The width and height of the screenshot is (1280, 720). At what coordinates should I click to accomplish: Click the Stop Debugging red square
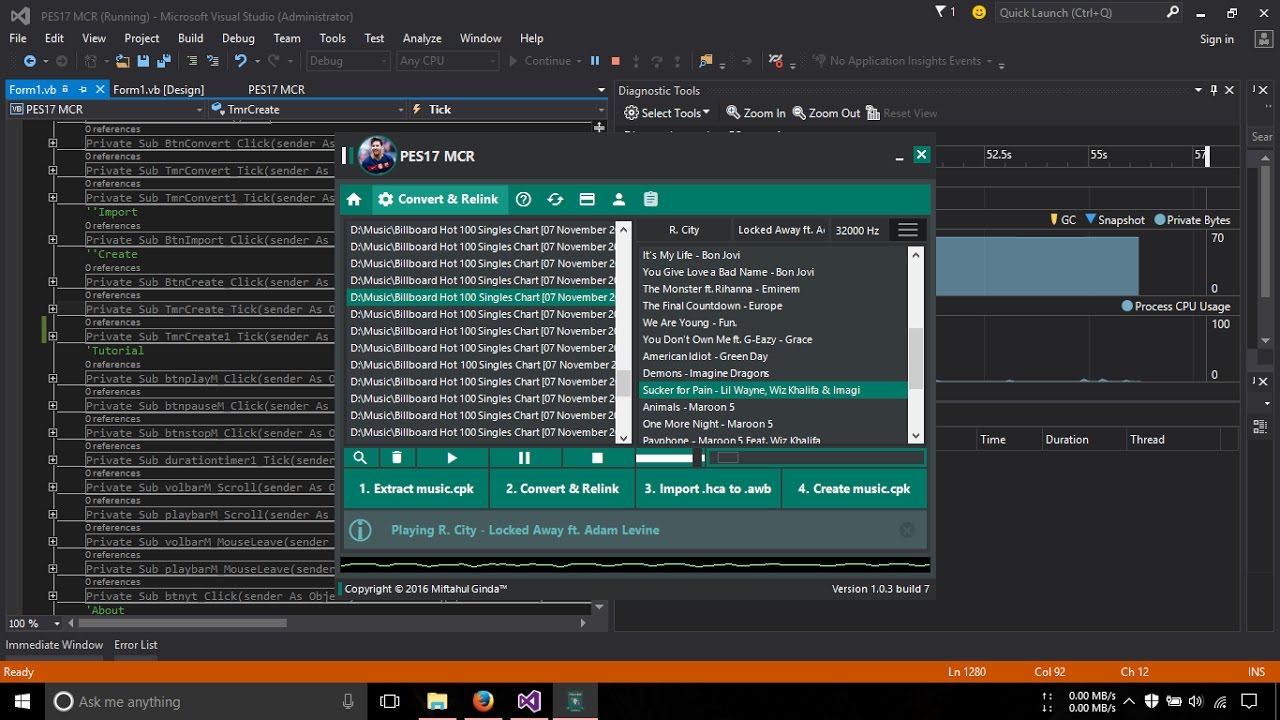point(616,61)
